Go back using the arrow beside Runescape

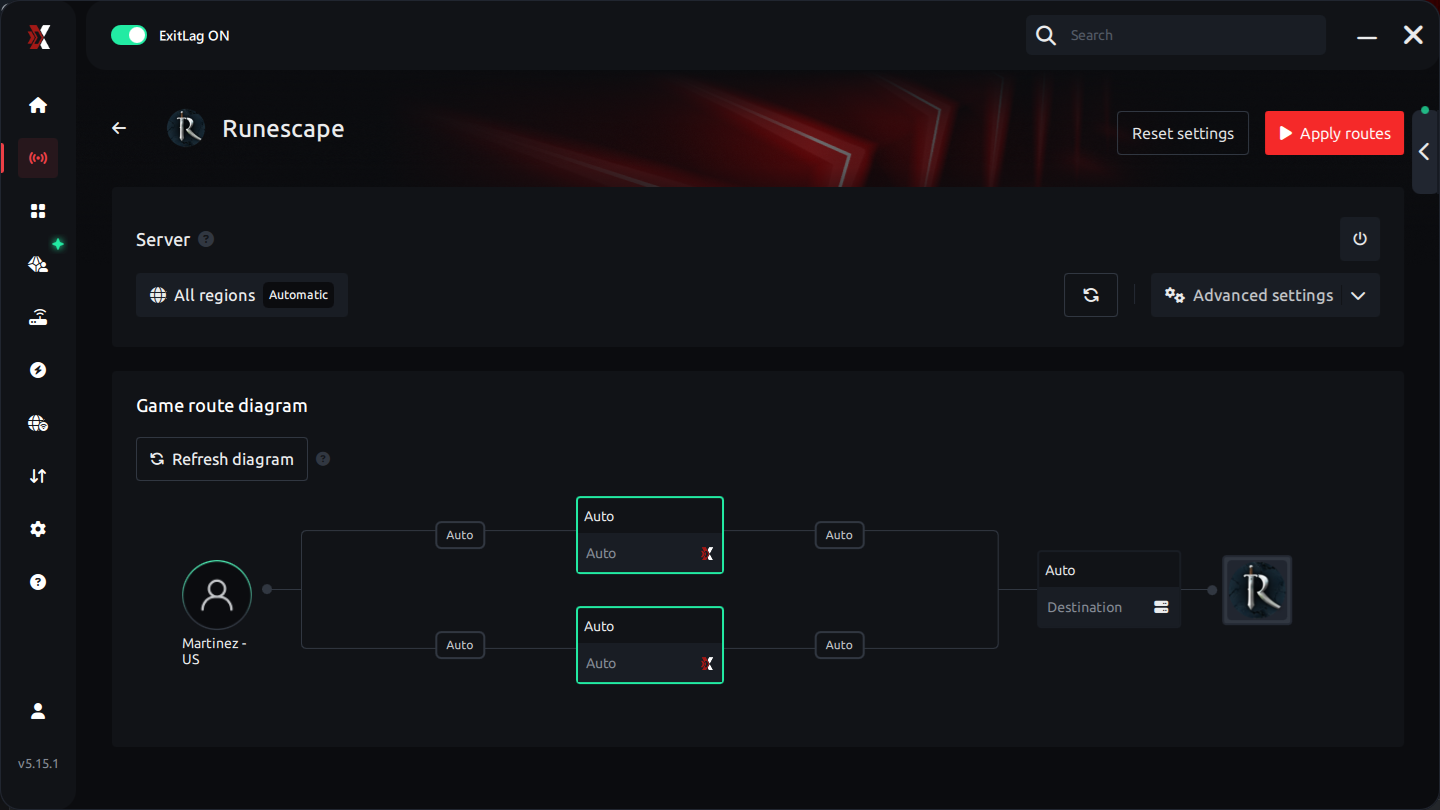tap(119, 128)
